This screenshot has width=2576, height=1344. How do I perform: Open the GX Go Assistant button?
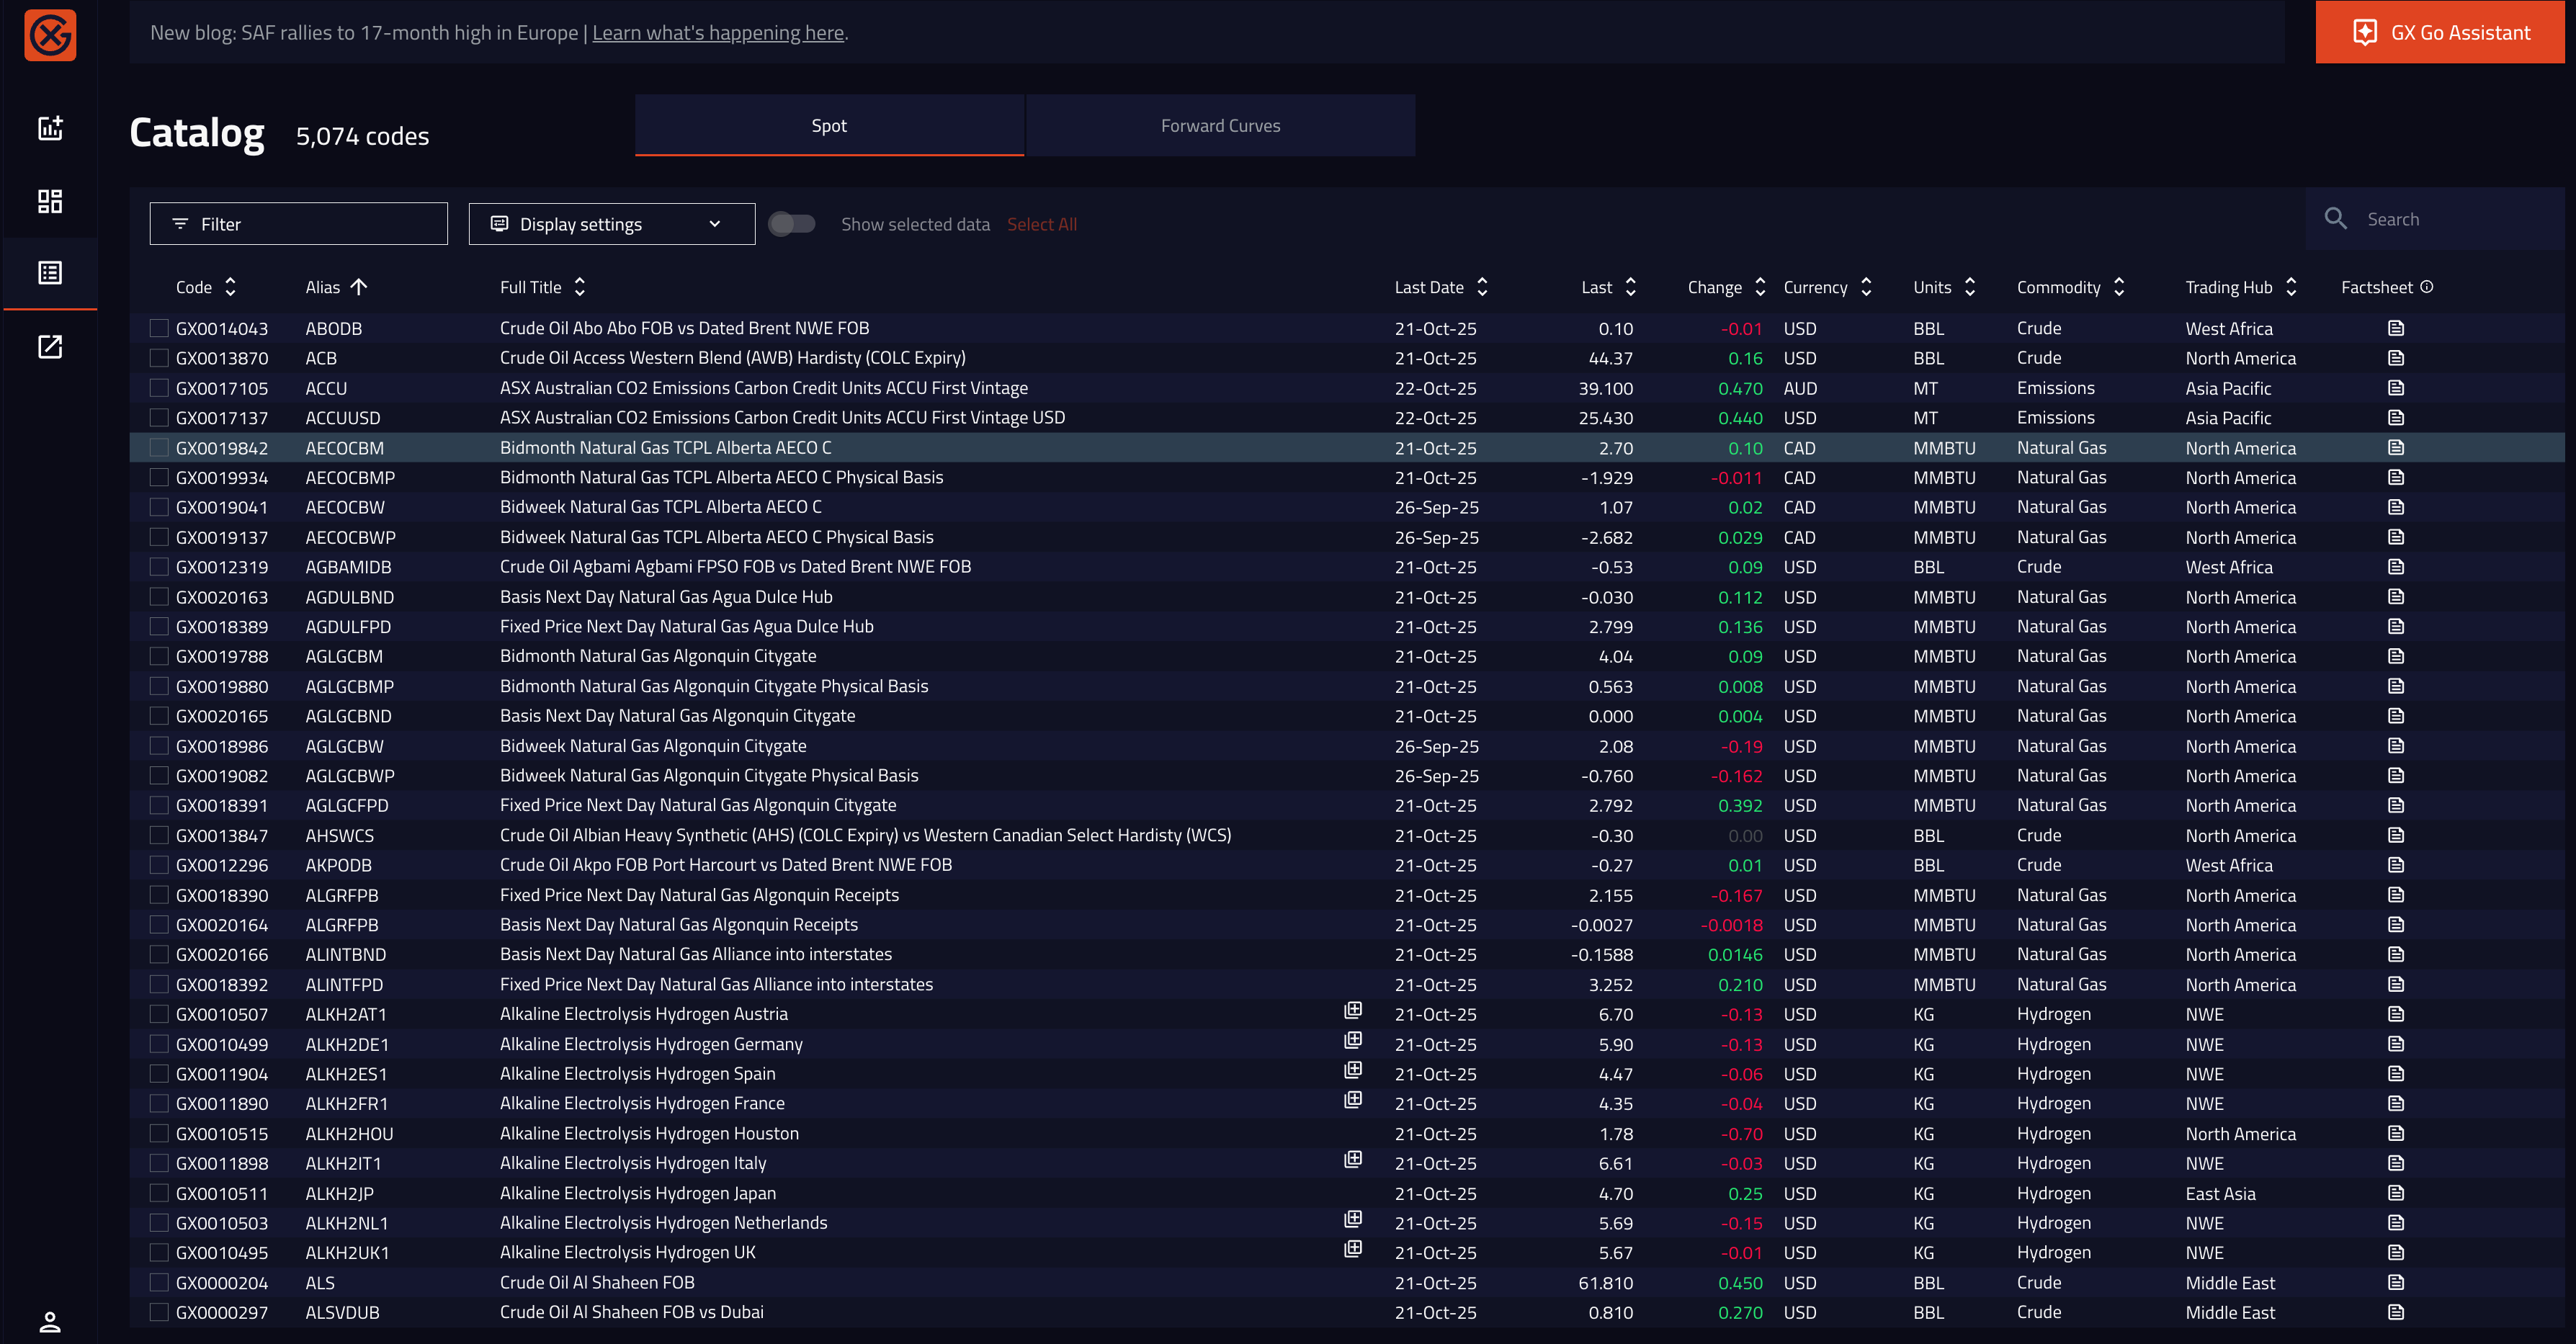coord(2439,33)
